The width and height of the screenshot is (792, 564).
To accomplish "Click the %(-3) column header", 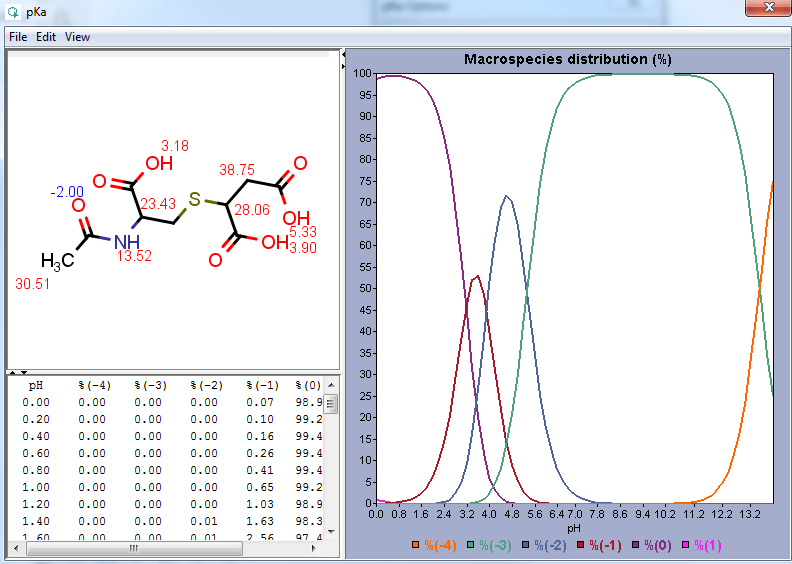I will tap(151, 386).
